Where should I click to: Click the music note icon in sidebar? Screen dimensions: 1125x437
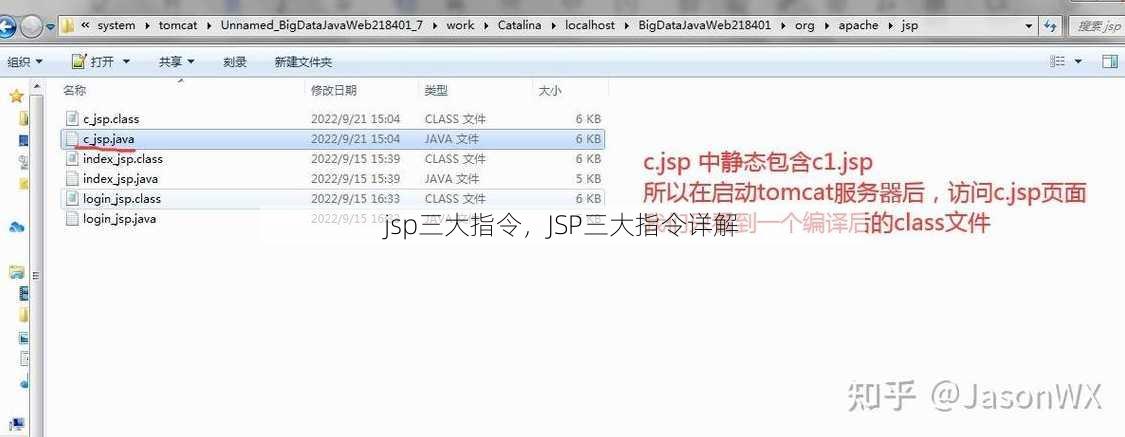point(24,382)
